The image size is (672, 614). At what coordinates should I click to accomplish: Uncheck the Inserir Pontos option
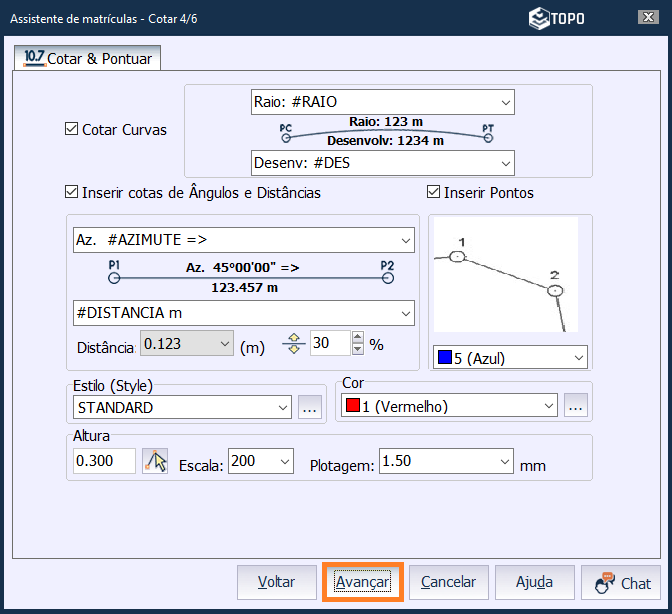click(x=434, y=192)
